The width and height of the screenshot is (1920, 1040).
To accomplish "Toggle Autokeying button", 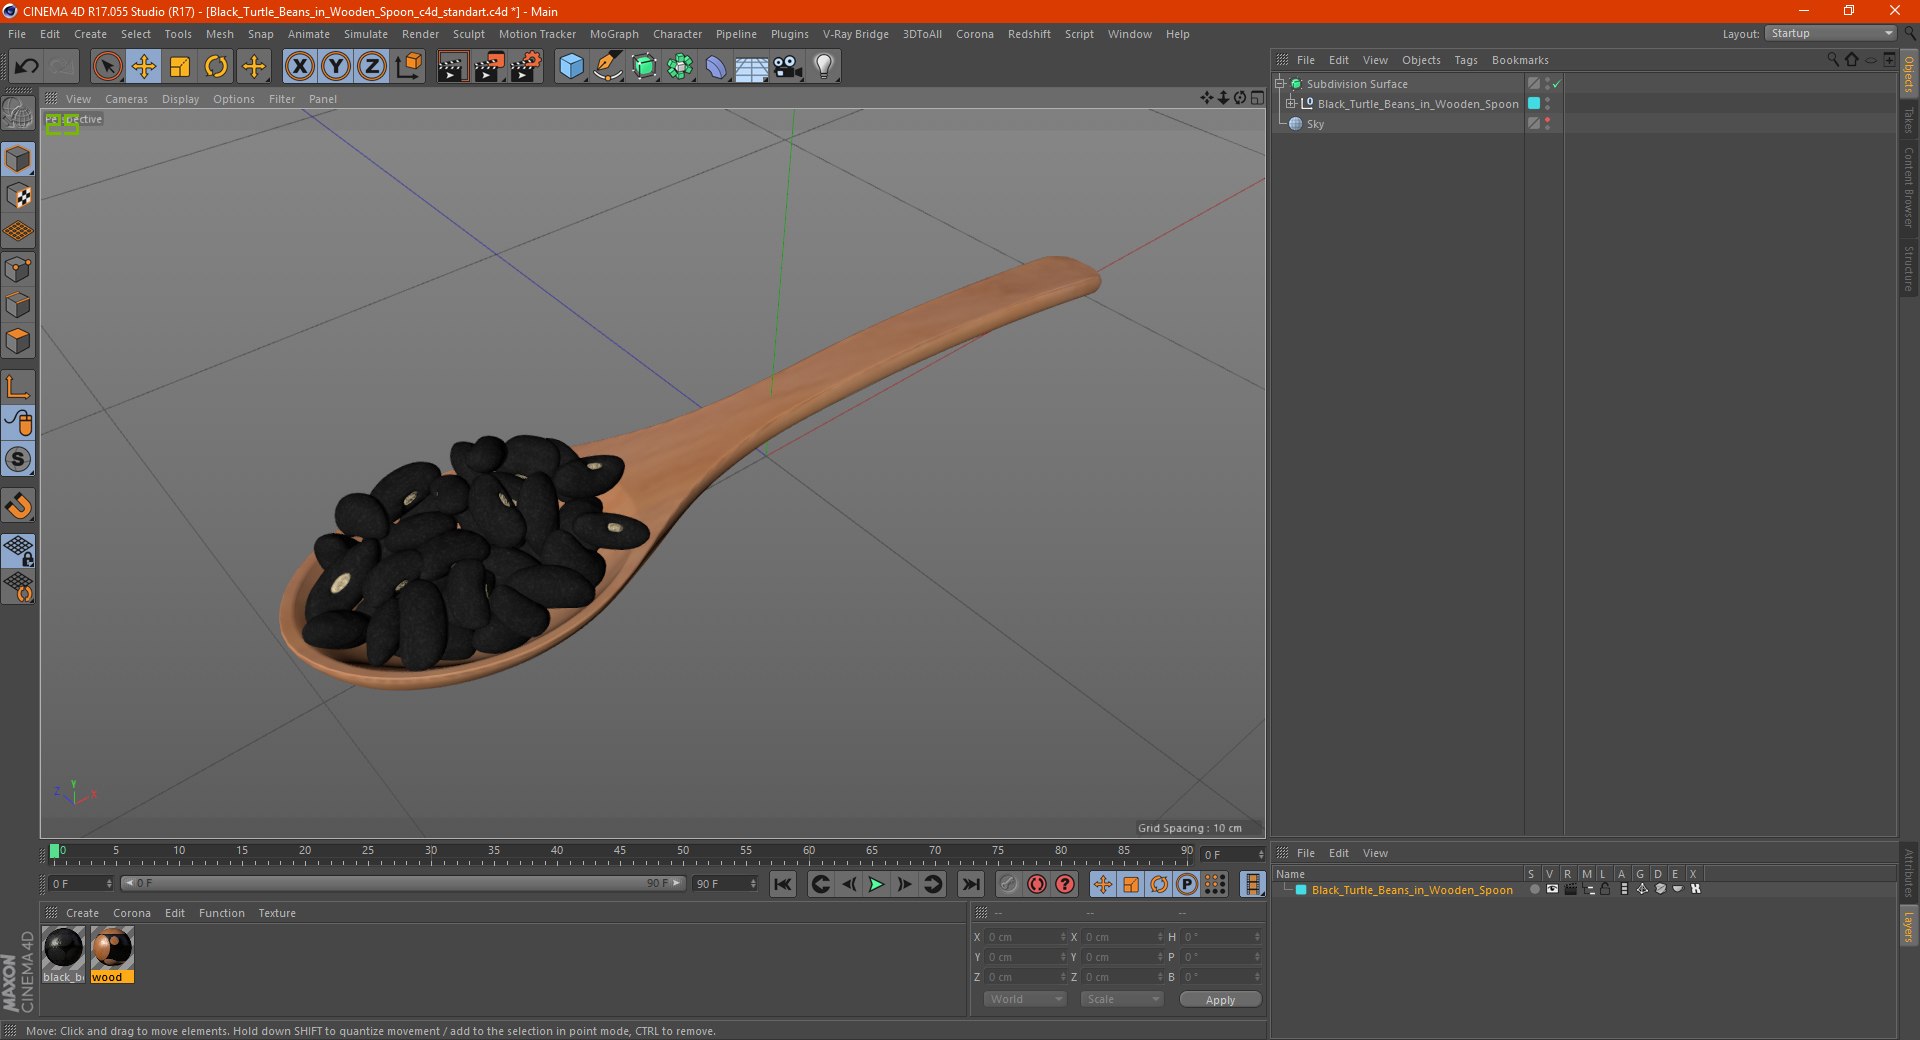I will [1037, 884].
